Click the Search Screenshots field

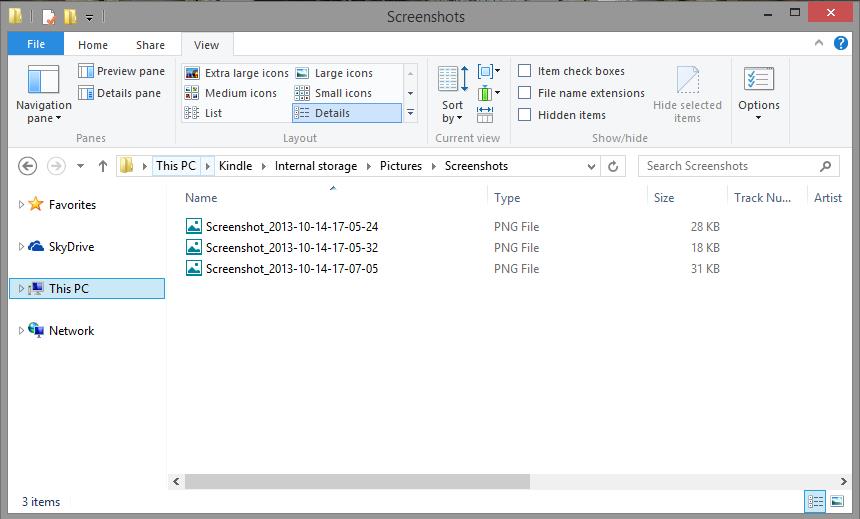tap(728, 166)
